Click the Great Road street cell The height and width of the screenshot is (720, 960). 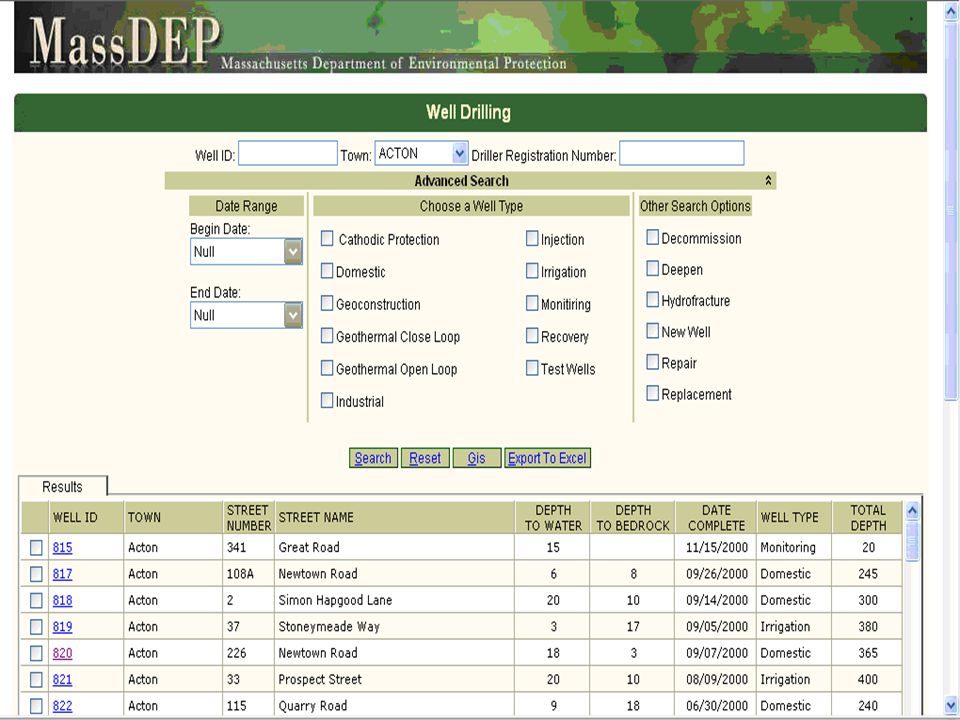pos(395,547)
